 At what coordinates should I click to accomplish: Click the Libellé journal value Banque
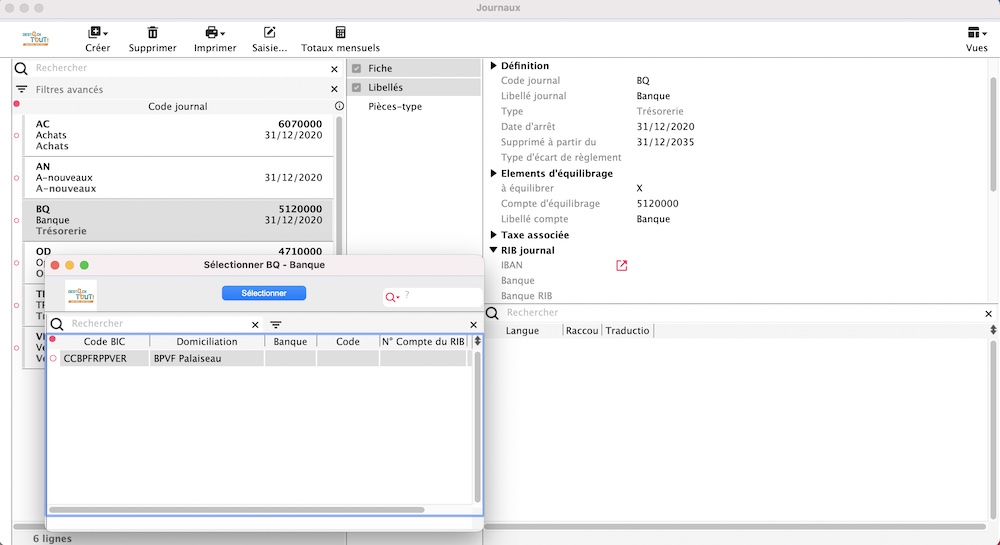[653, 96]
